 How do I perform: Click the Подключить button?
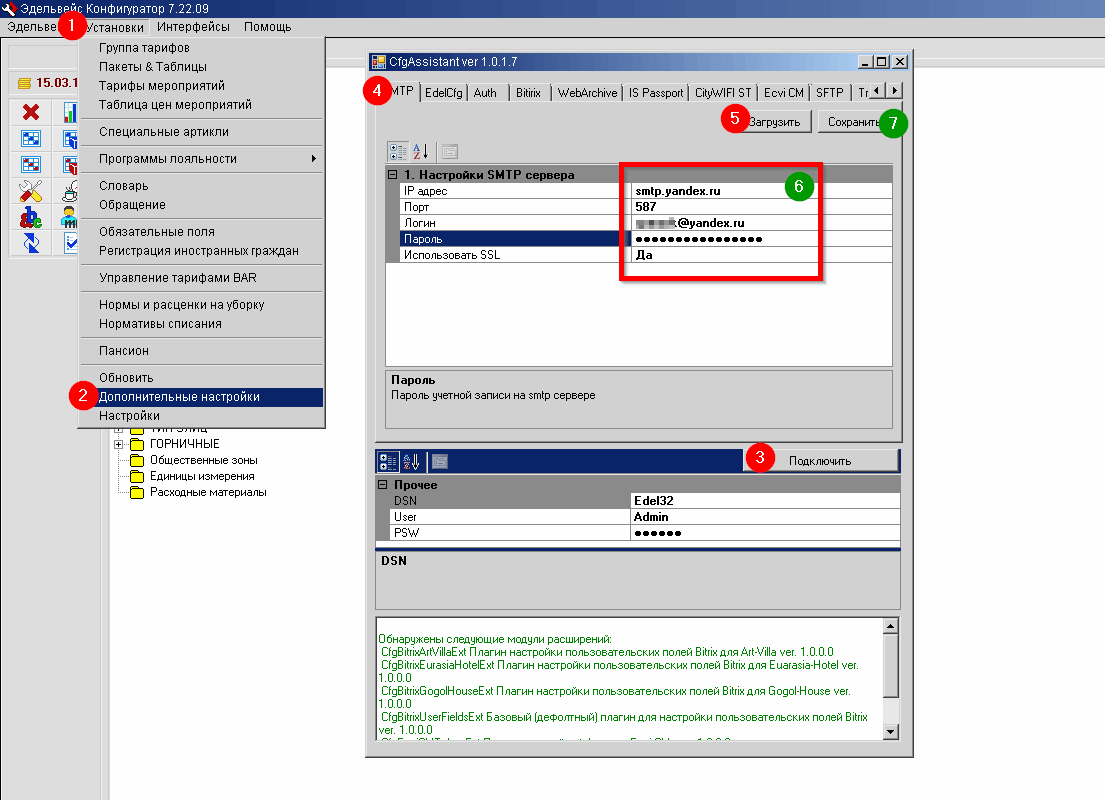point(819,461)
